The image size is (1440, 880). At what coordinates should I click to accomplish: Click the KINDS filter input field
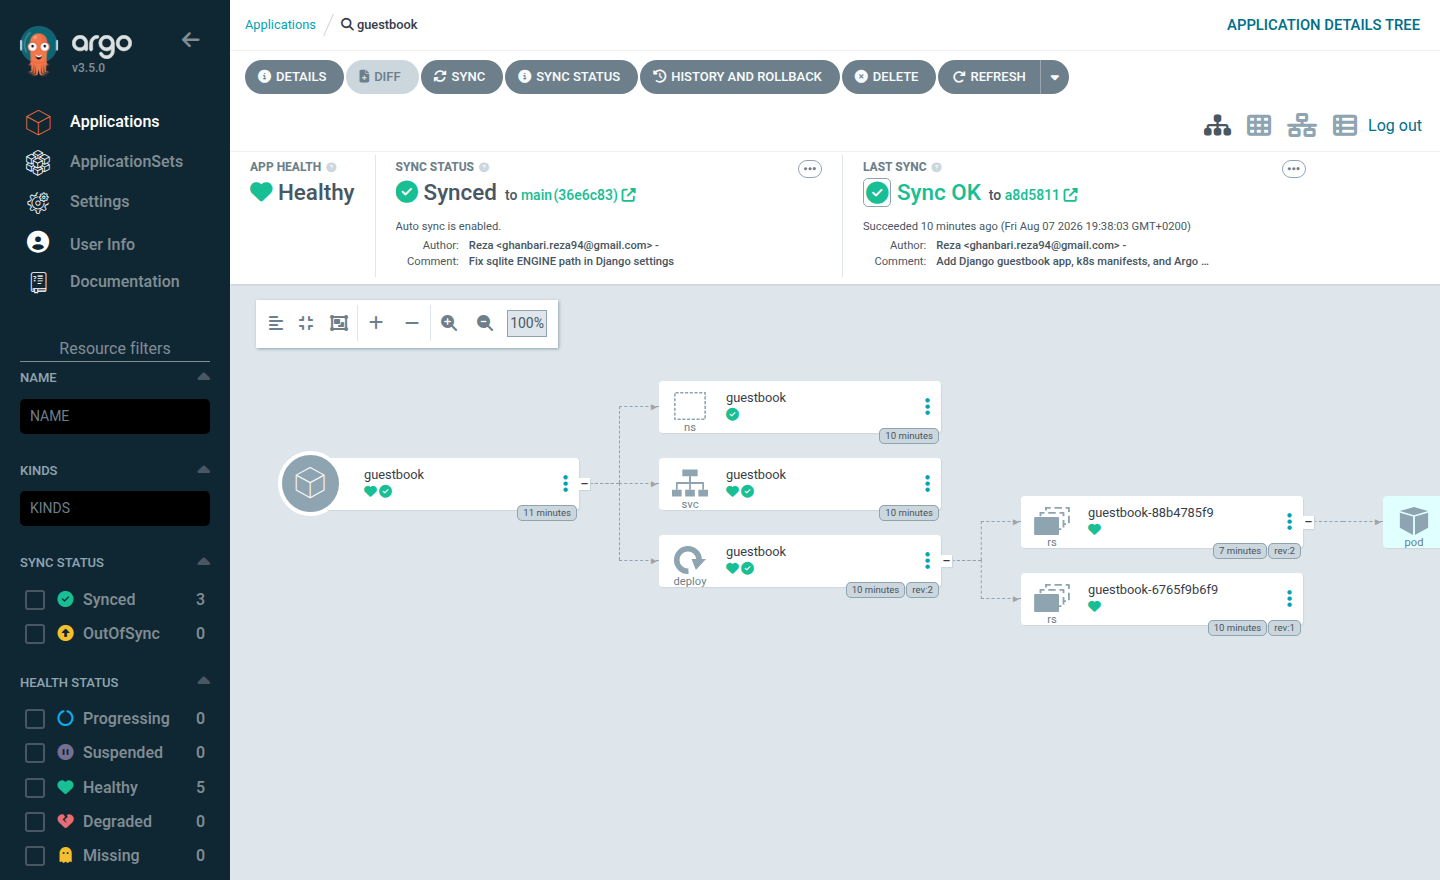tap(115, 508)
